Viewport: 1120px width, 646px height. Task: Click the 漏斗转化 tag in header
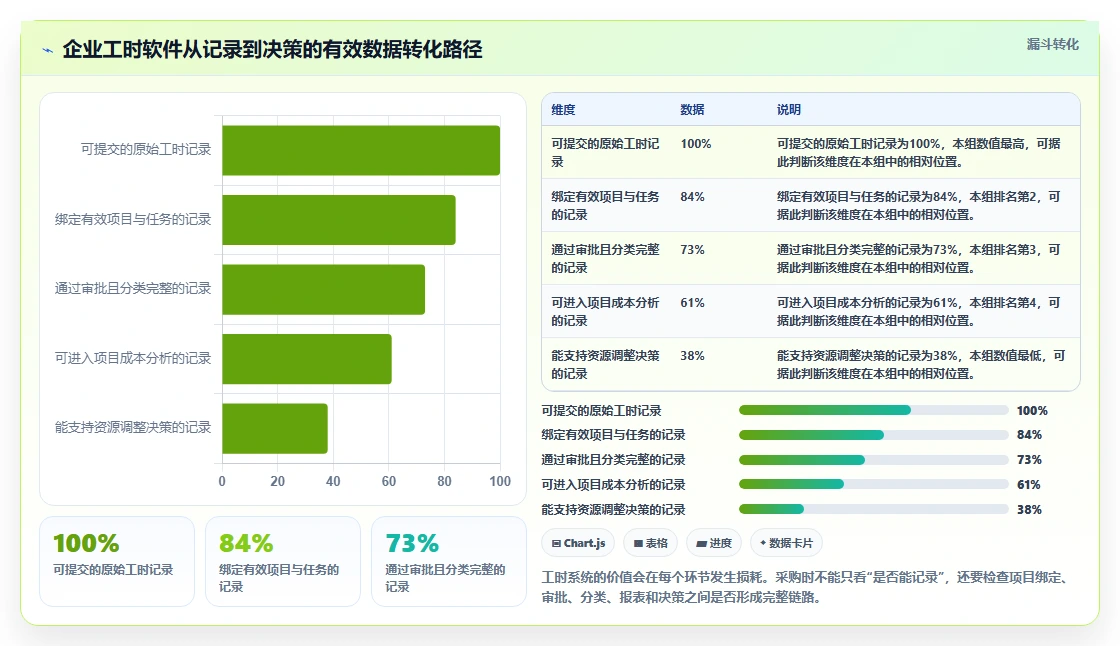[x=1052, y=44]
